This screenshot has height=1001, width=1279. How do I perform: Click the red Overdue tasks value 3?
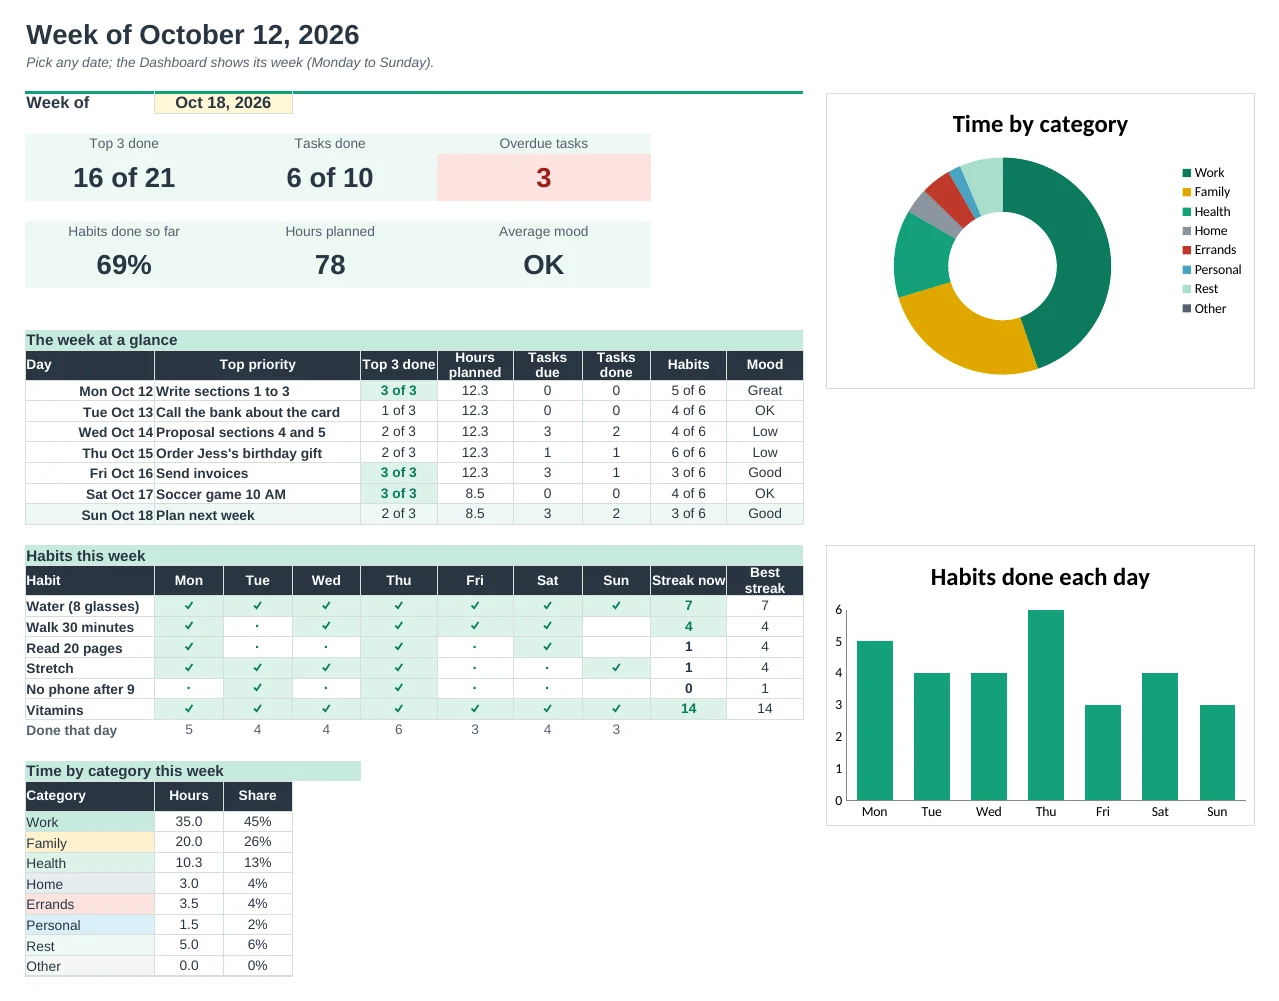(x=544, y=178)
